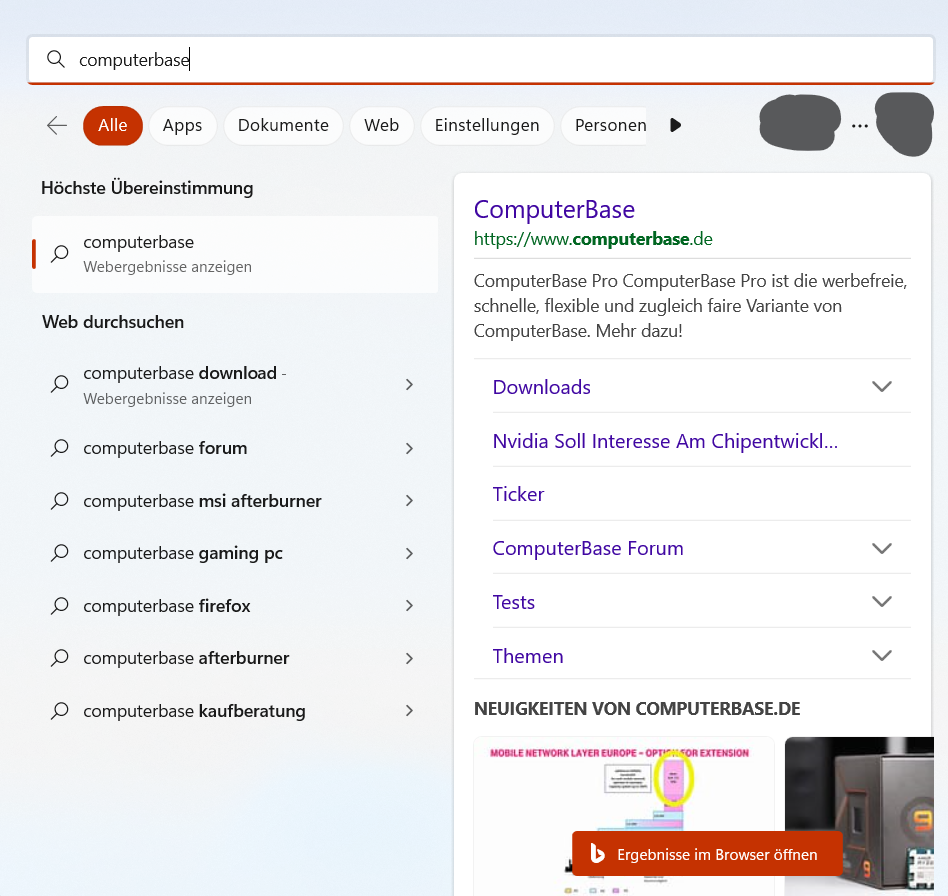Viewport: 948px width, 896px height.
Task: Expand the computerbase forum suggestion arrow
Action: pyautogui.click(x=409, y=449)
